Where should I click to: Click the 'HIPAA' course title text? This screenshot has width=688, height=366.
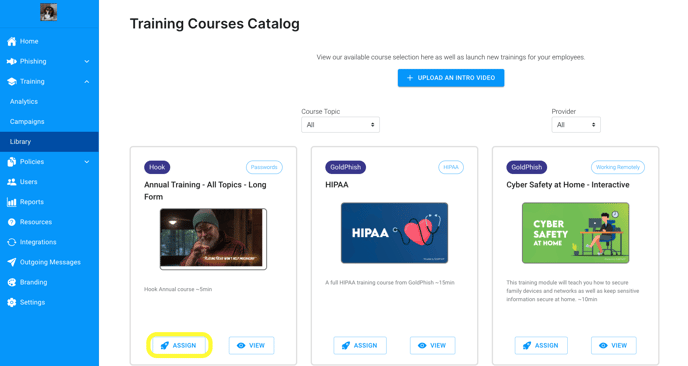(337, 185)
